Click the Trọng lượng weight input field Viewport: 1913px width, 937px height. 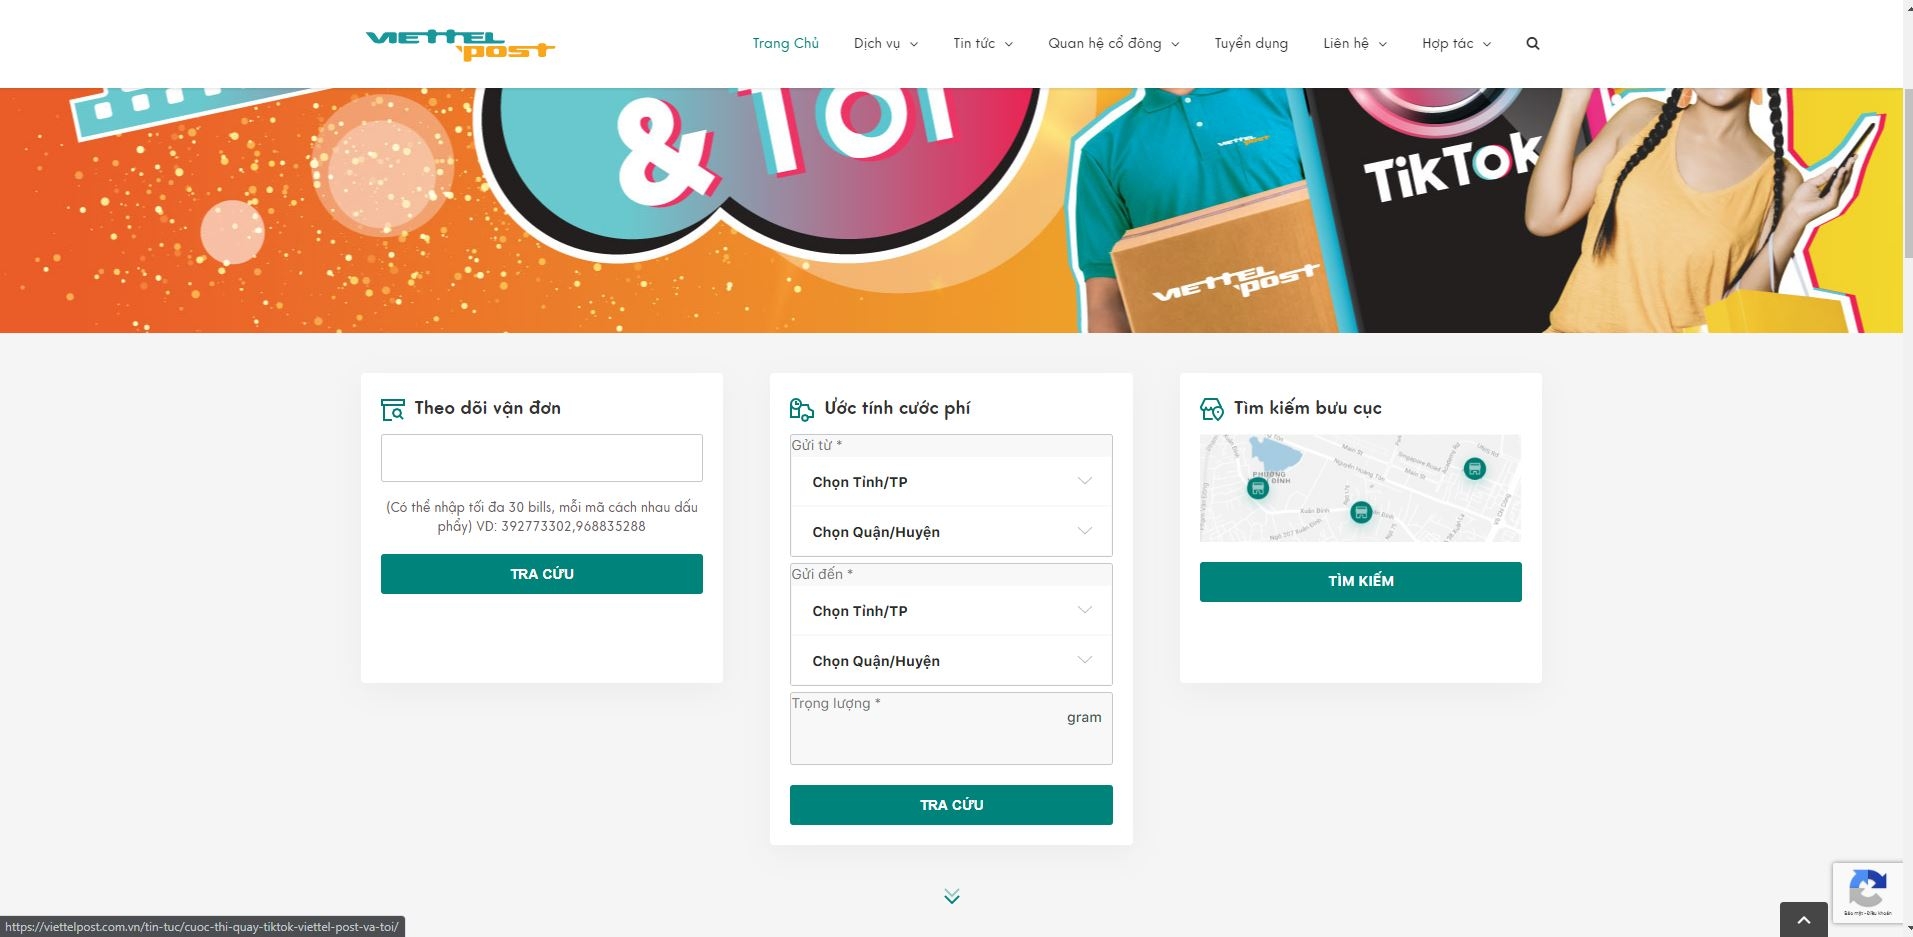pos(951,729)
